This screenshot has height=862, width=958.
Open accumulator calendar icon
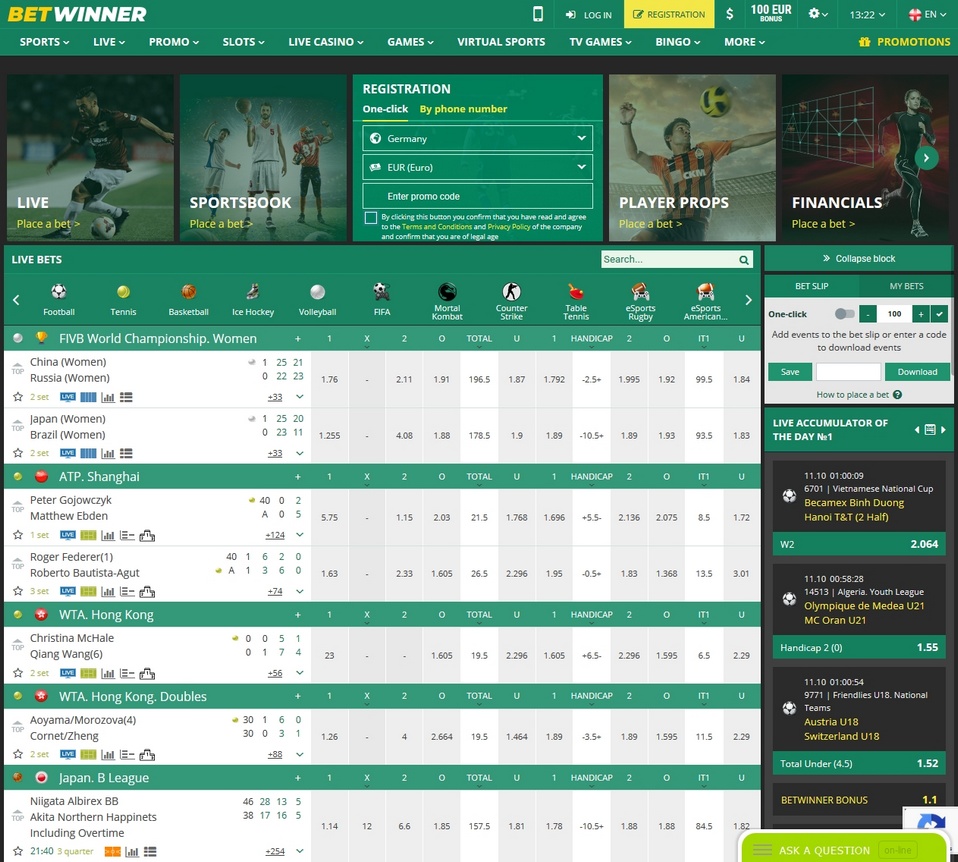click(x=930, y=429)
